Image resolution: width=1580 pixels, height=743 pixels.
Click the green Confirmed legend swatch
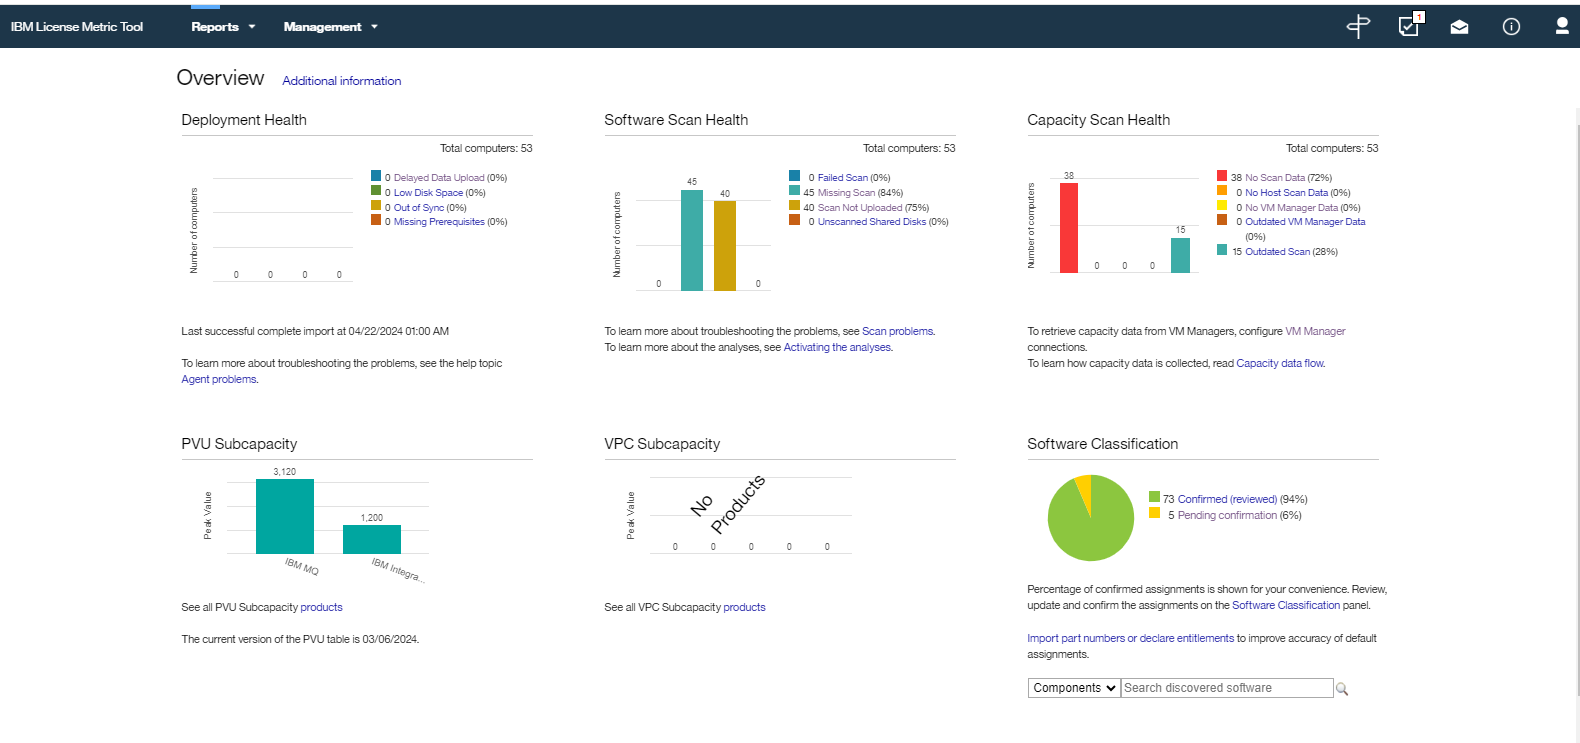[x=1155, y=497]
